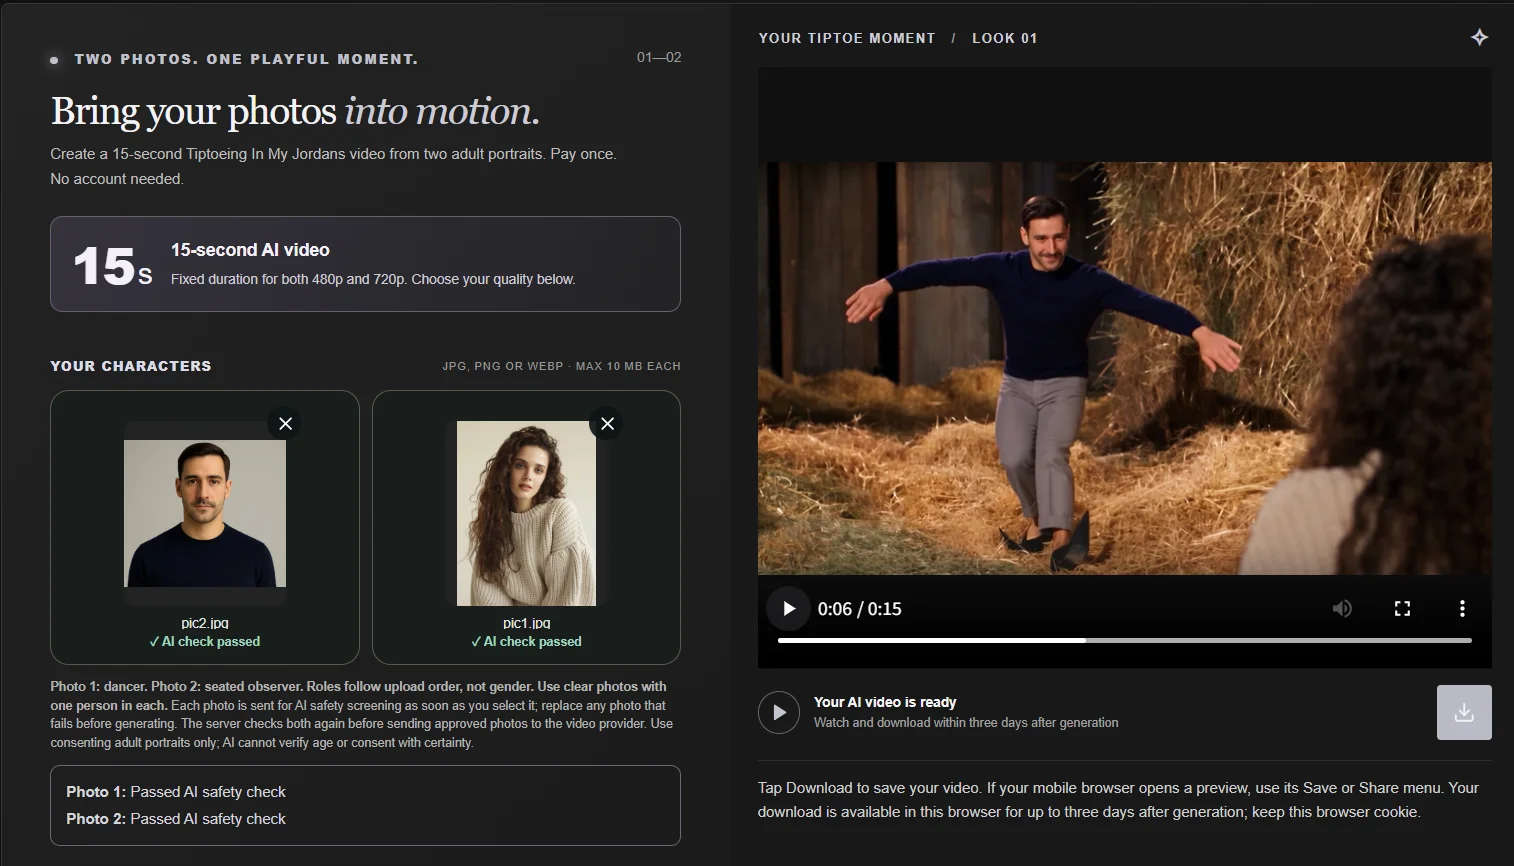Click Photo 1: Passed AI safety check
Image resolution: width=1514 pixels, height=866 pixels.
point(176,792)
